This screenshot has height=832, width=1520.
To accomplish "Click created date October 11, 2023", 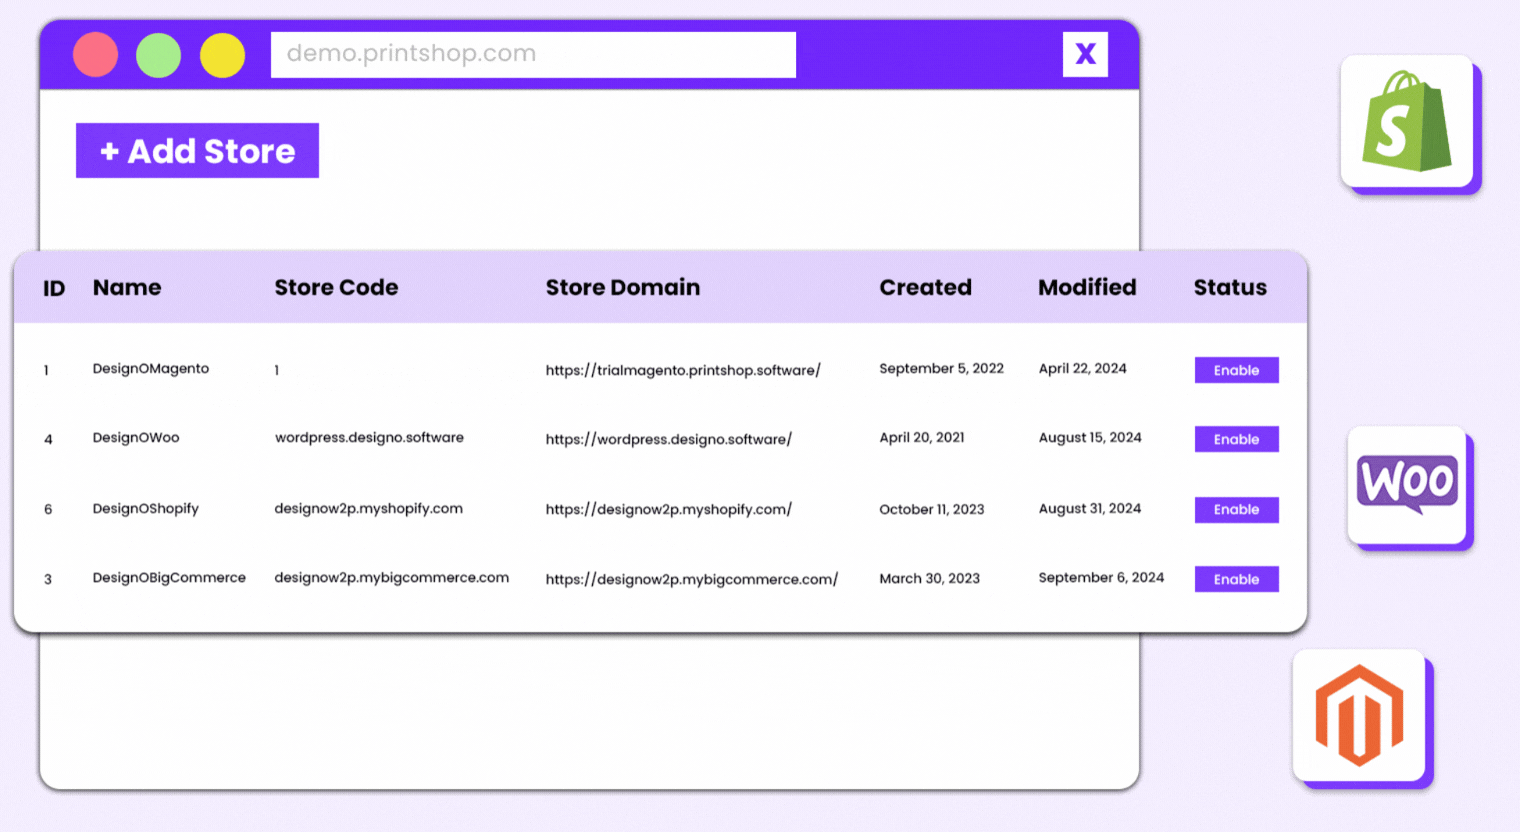I will (x=932, y=510).
